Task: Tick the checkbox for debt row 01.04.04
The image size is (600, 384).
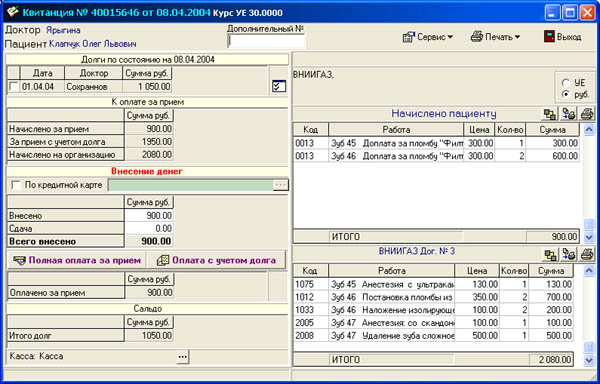Action: click(x=14, y=87)
